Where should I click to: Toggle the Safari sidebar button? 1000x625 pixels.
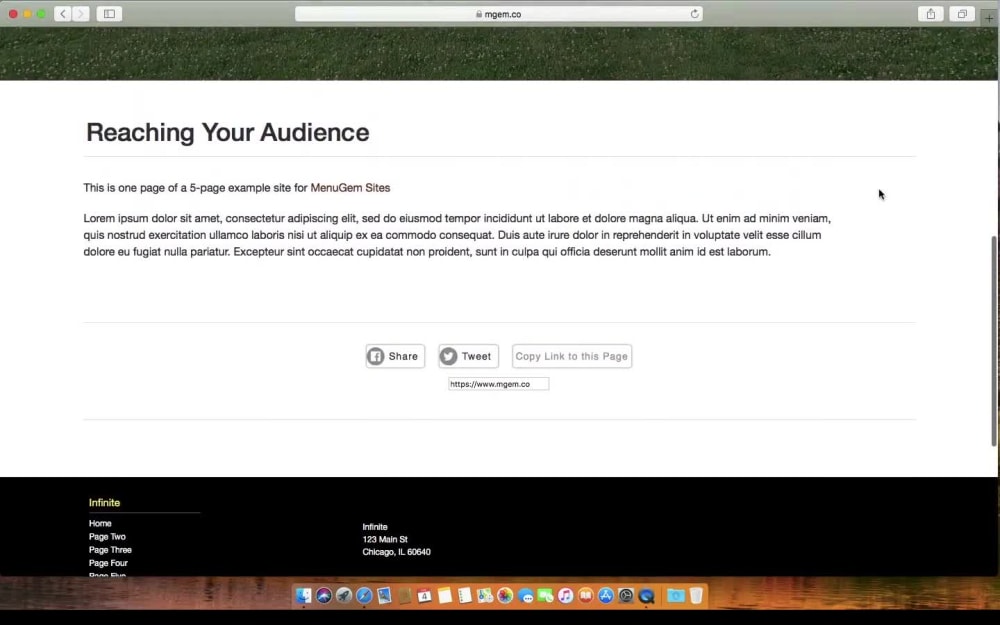pyautogui.click(x=109, y=13)
